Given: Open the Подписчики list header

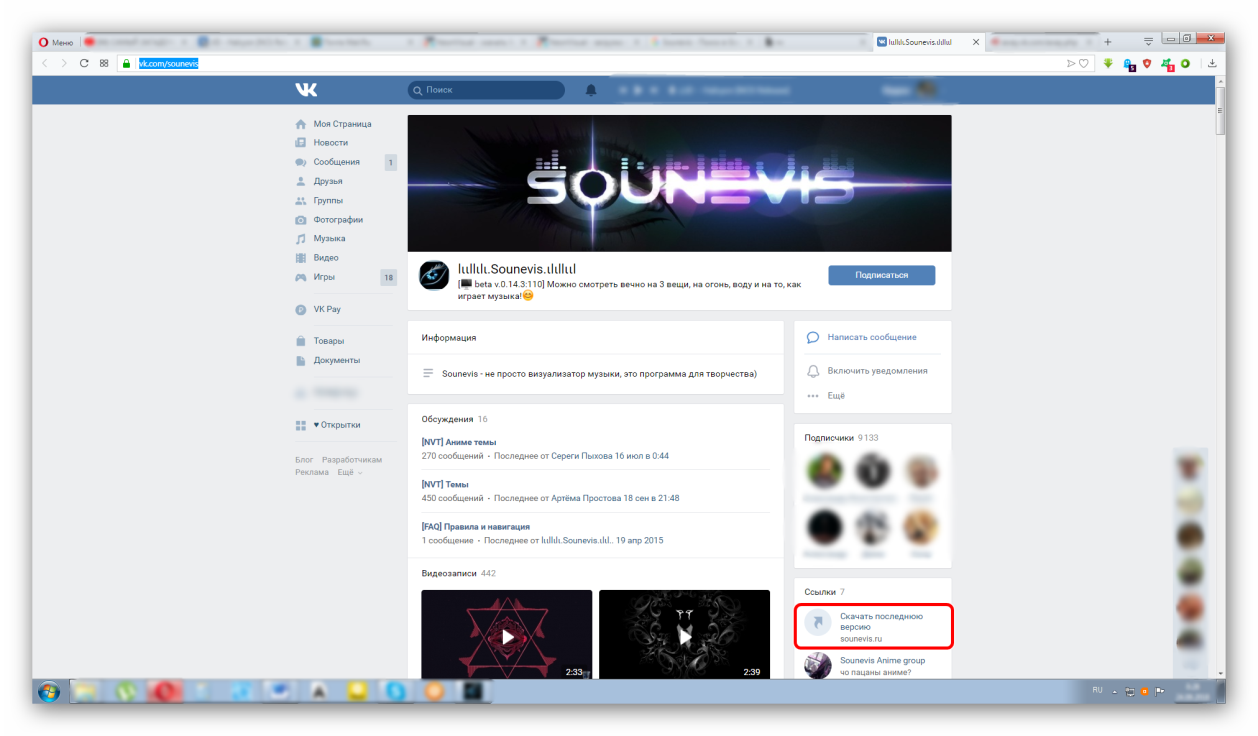Looking at the screenshot, I should pos(829,437).
